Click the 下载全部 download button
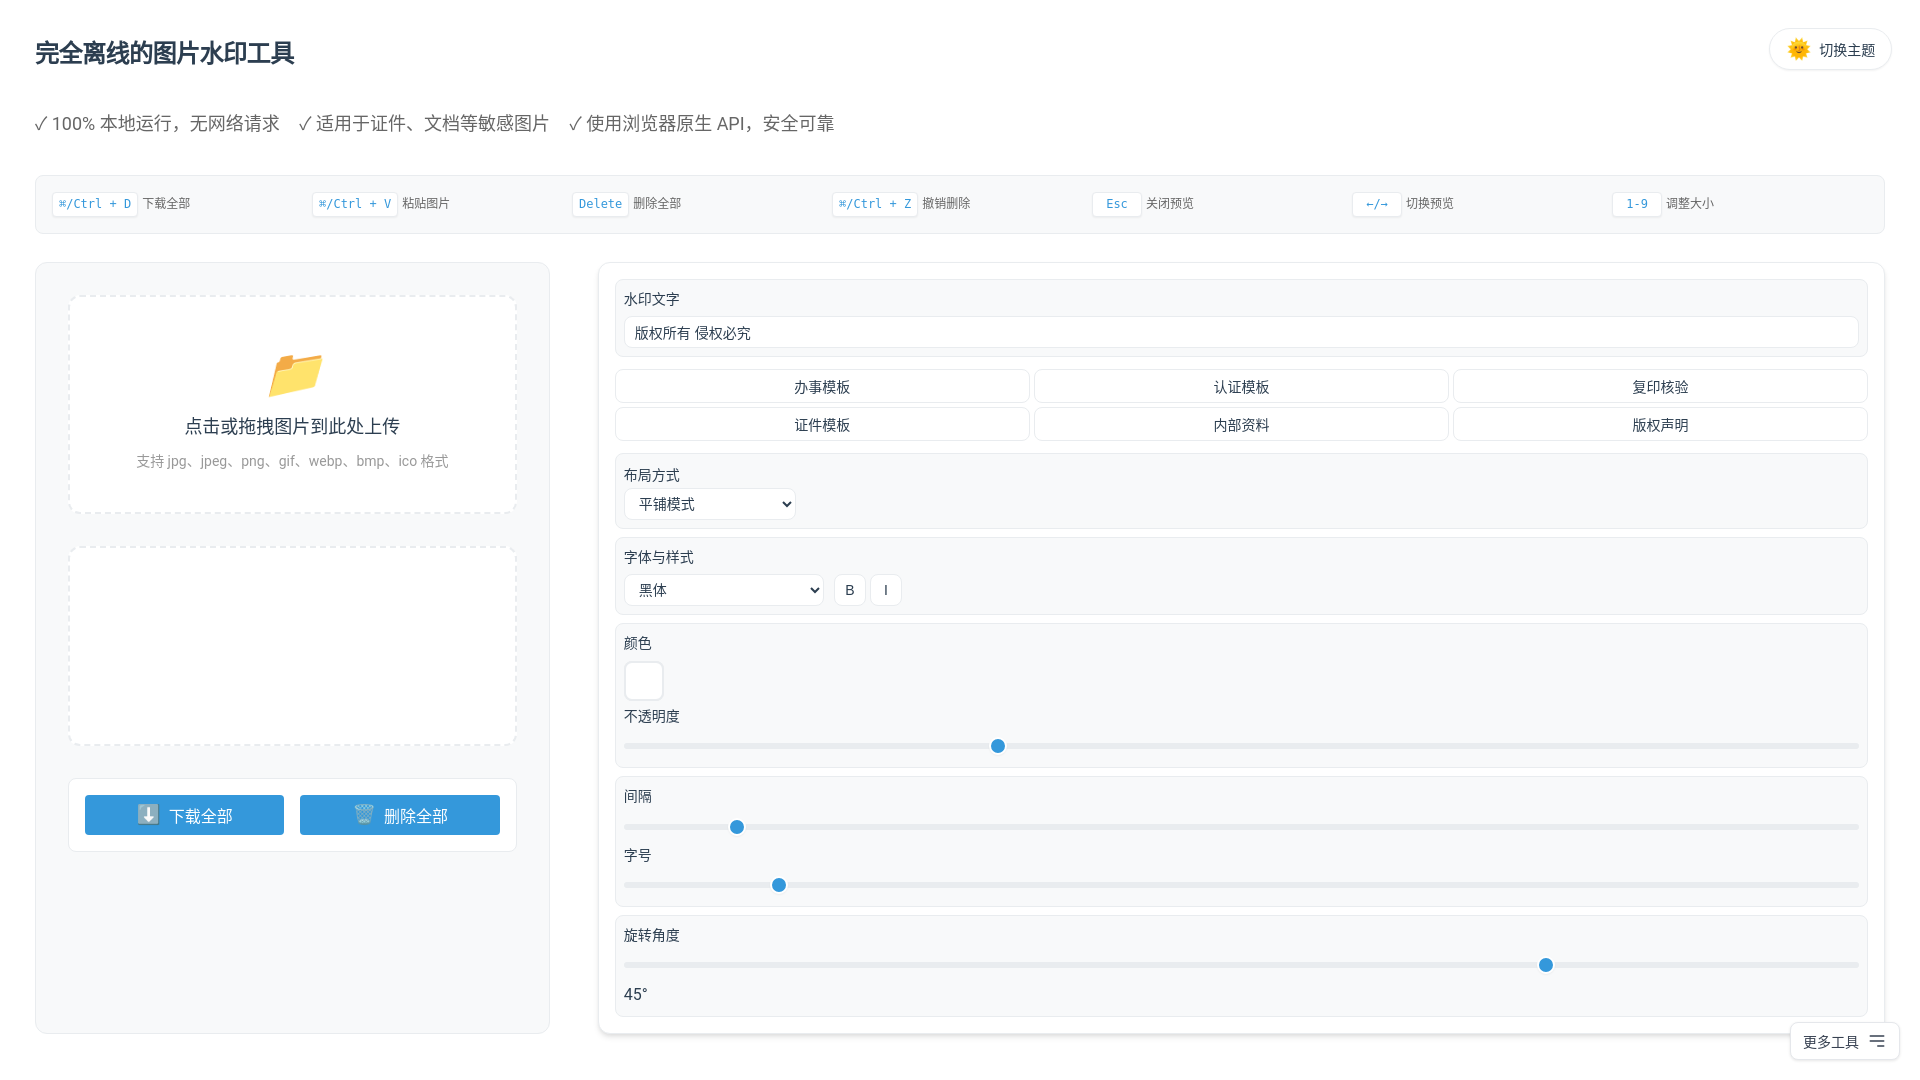 [184, 815]
